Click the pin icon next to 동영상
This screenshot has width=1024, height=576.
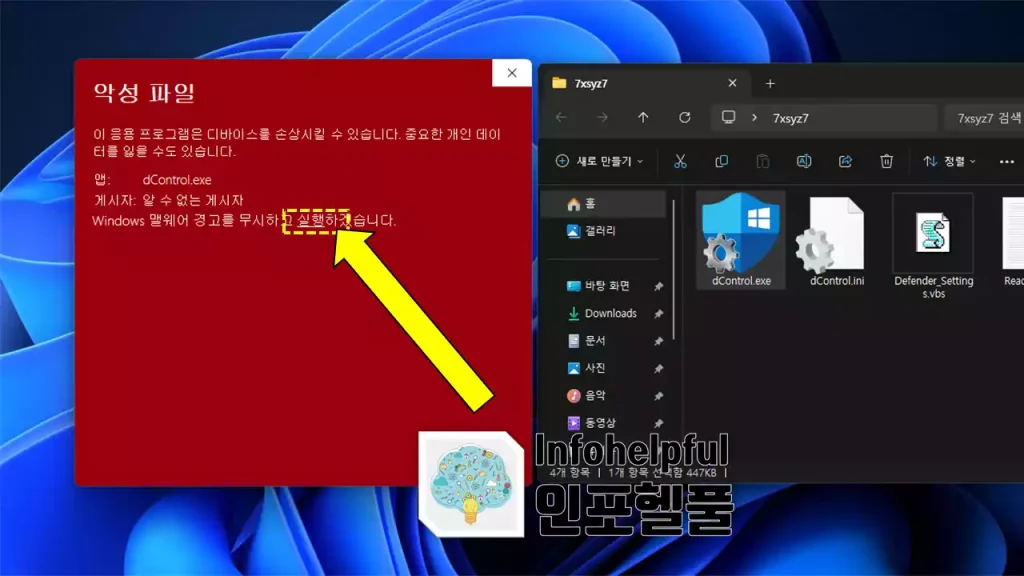click(658, 424)
